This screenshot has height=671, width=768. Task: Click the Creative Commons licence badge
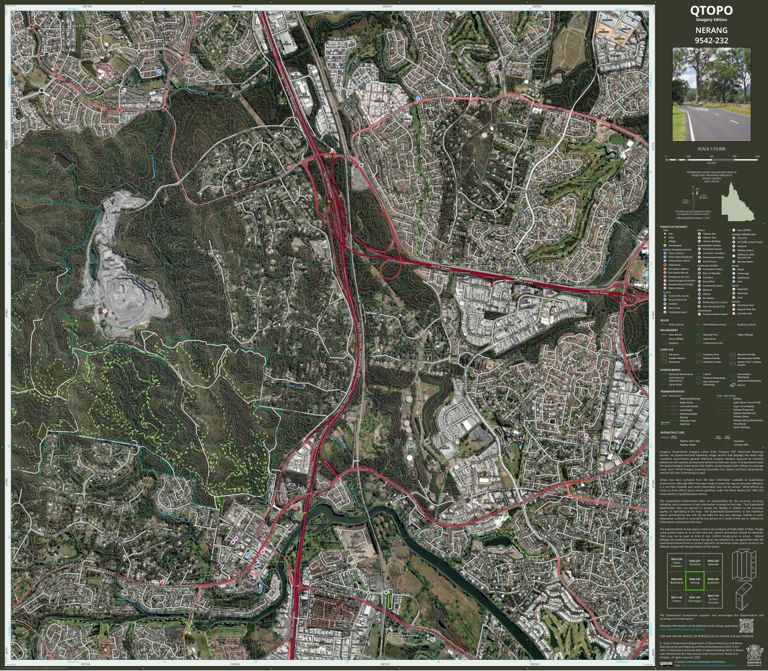[x=666, y=664]
